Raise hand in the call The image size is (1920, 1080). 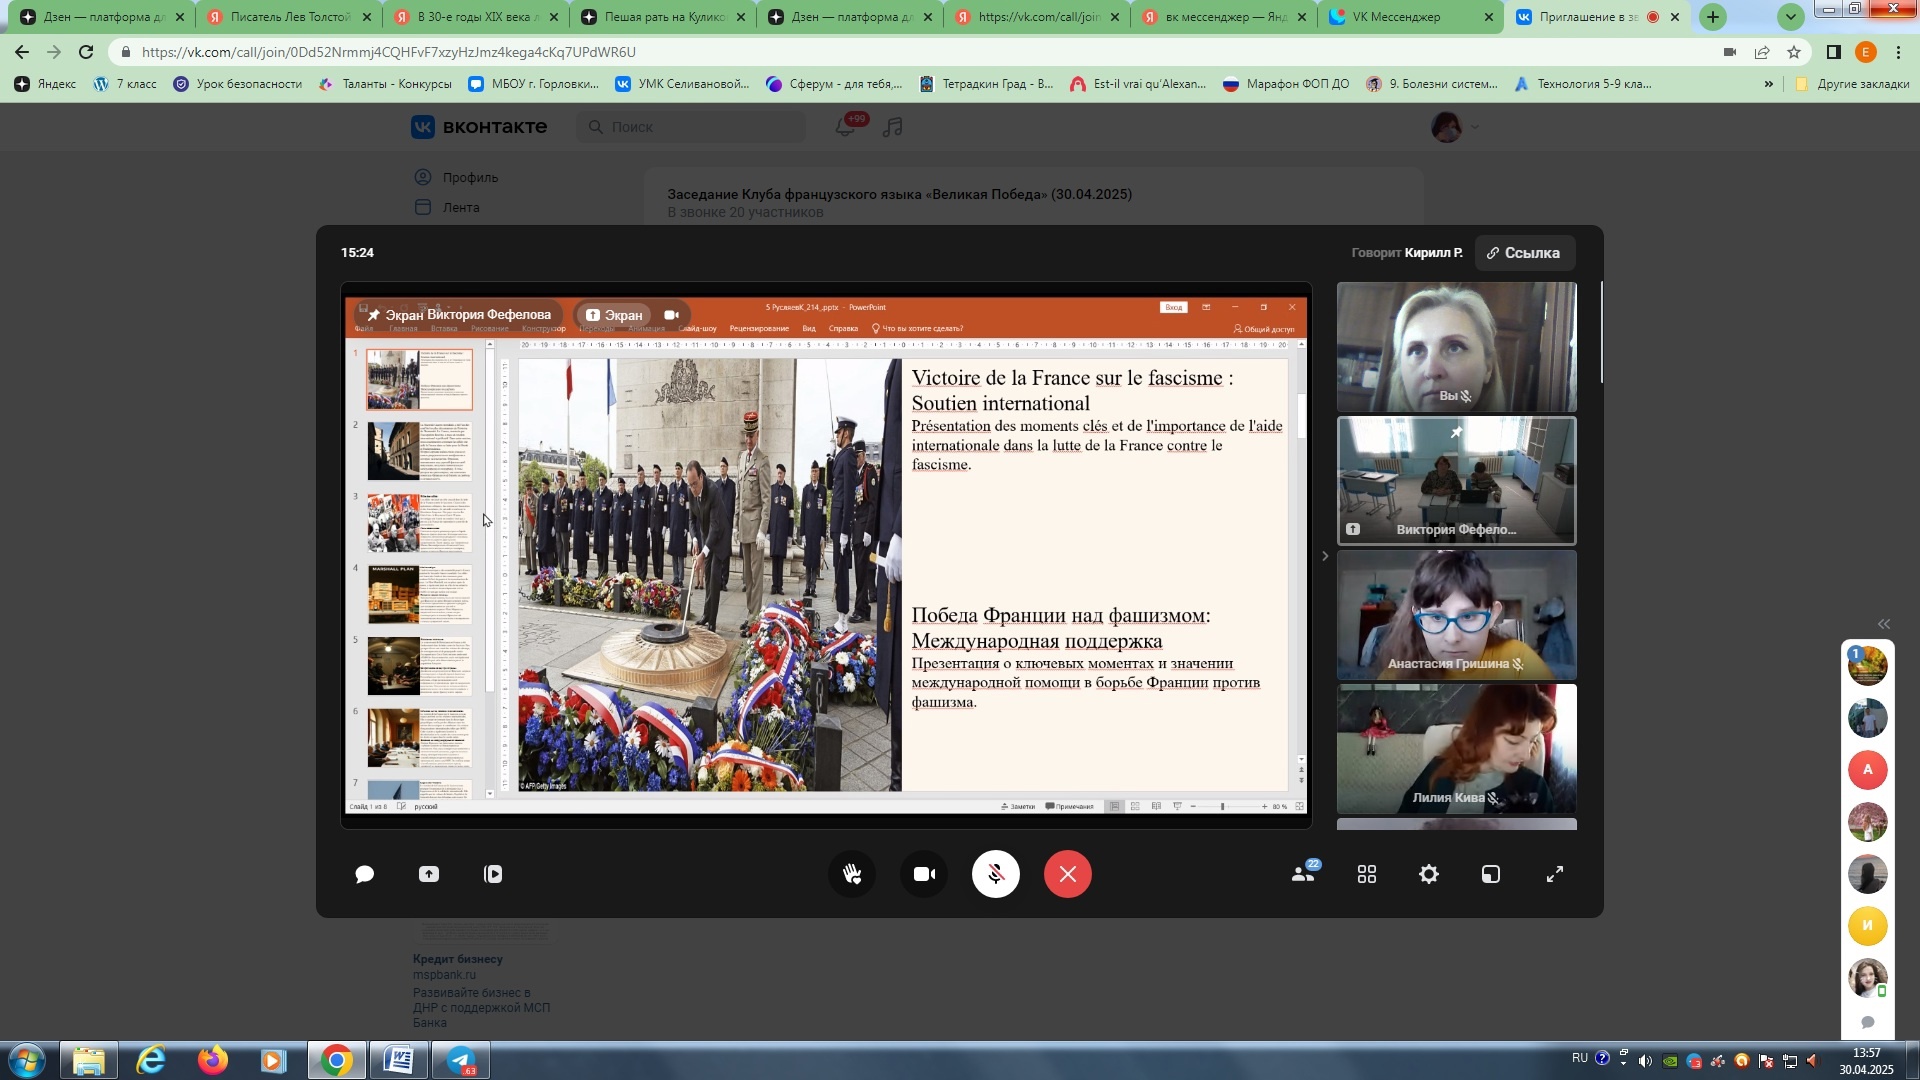click(852, 874)
